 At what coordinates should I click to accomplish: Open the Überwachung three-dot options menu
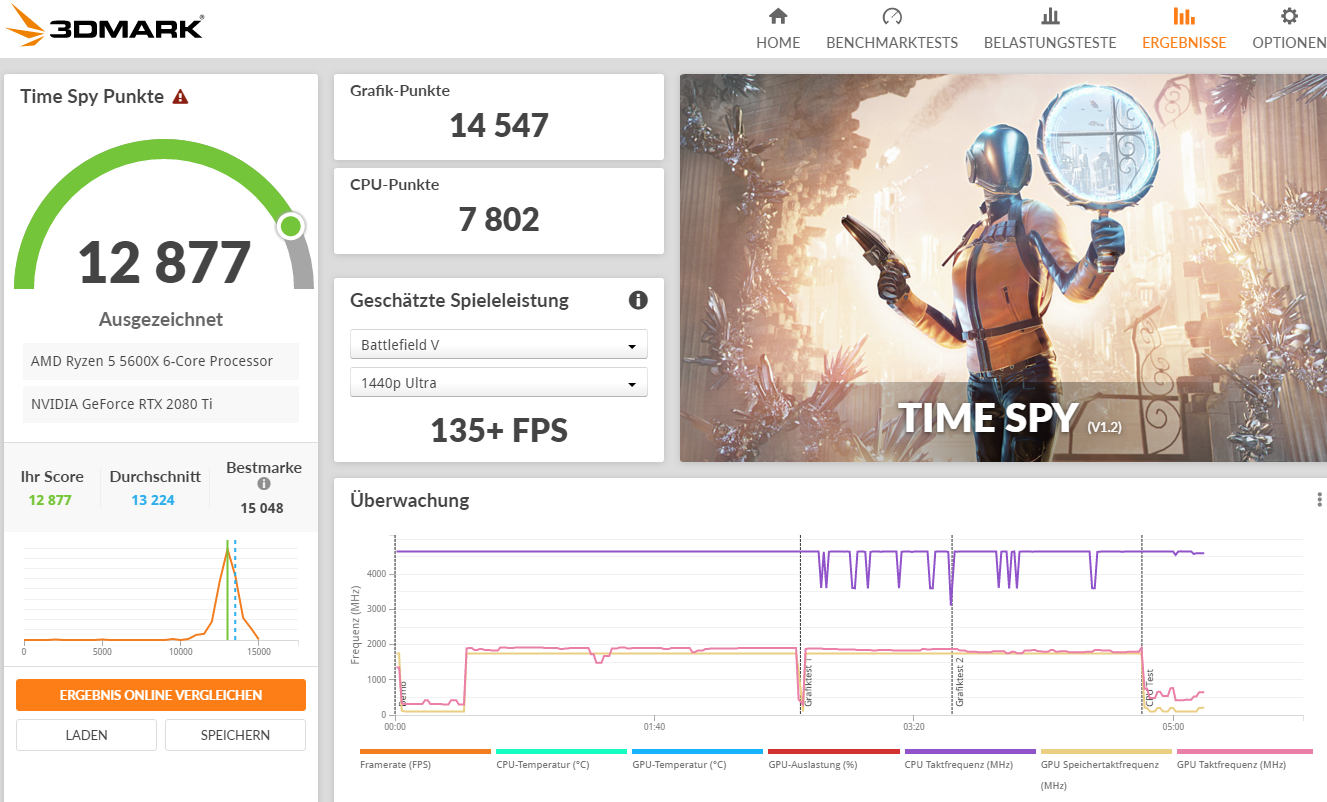click(x=1319, y=500)
